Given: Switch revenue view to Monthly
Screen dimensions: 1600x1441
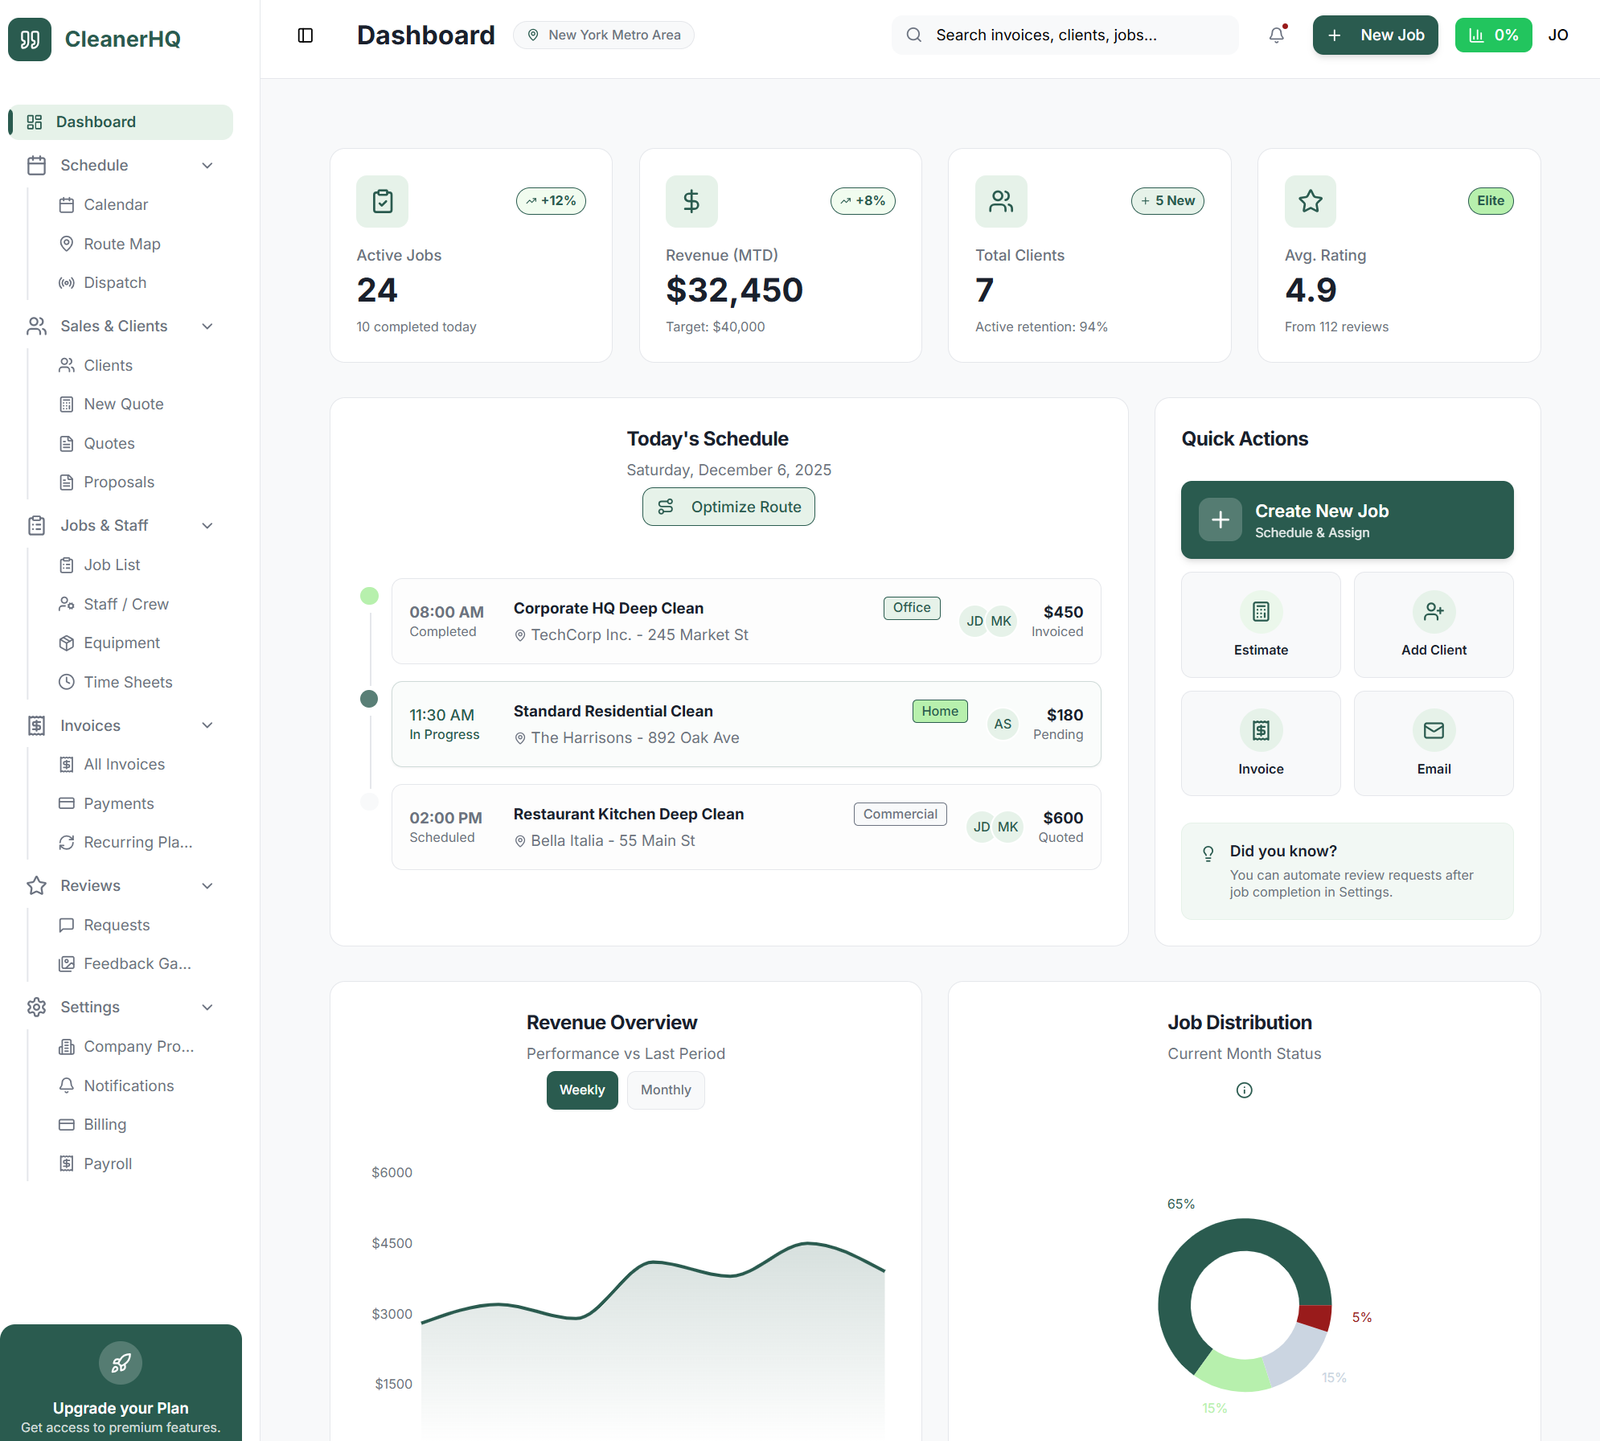Looking at the screenshot, I should [x=665, y=1090].
